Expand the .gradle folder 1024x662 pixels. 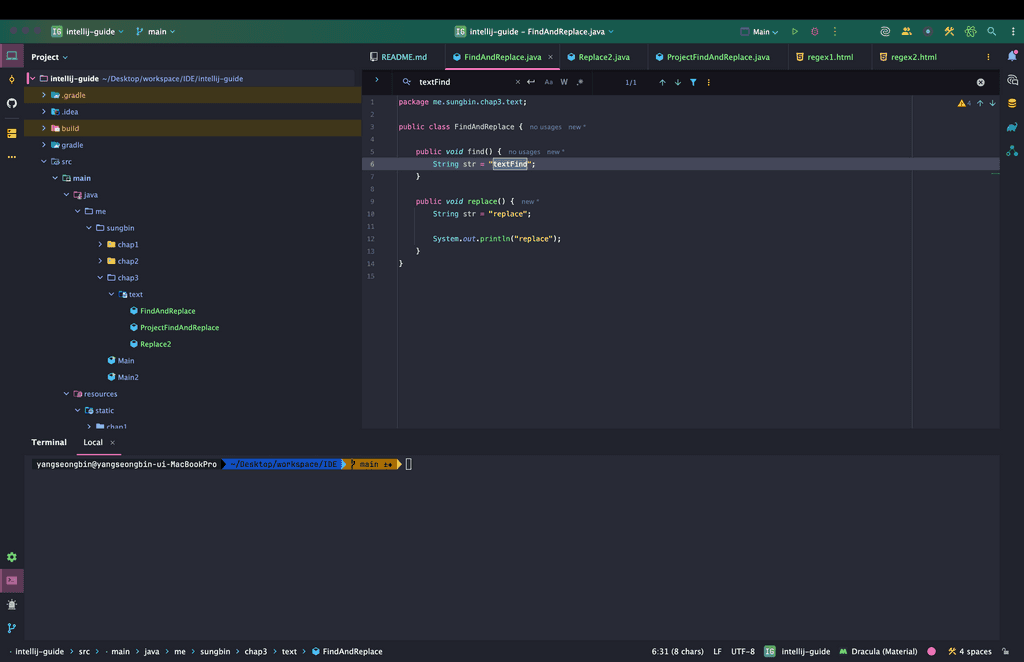pos(44,95)
